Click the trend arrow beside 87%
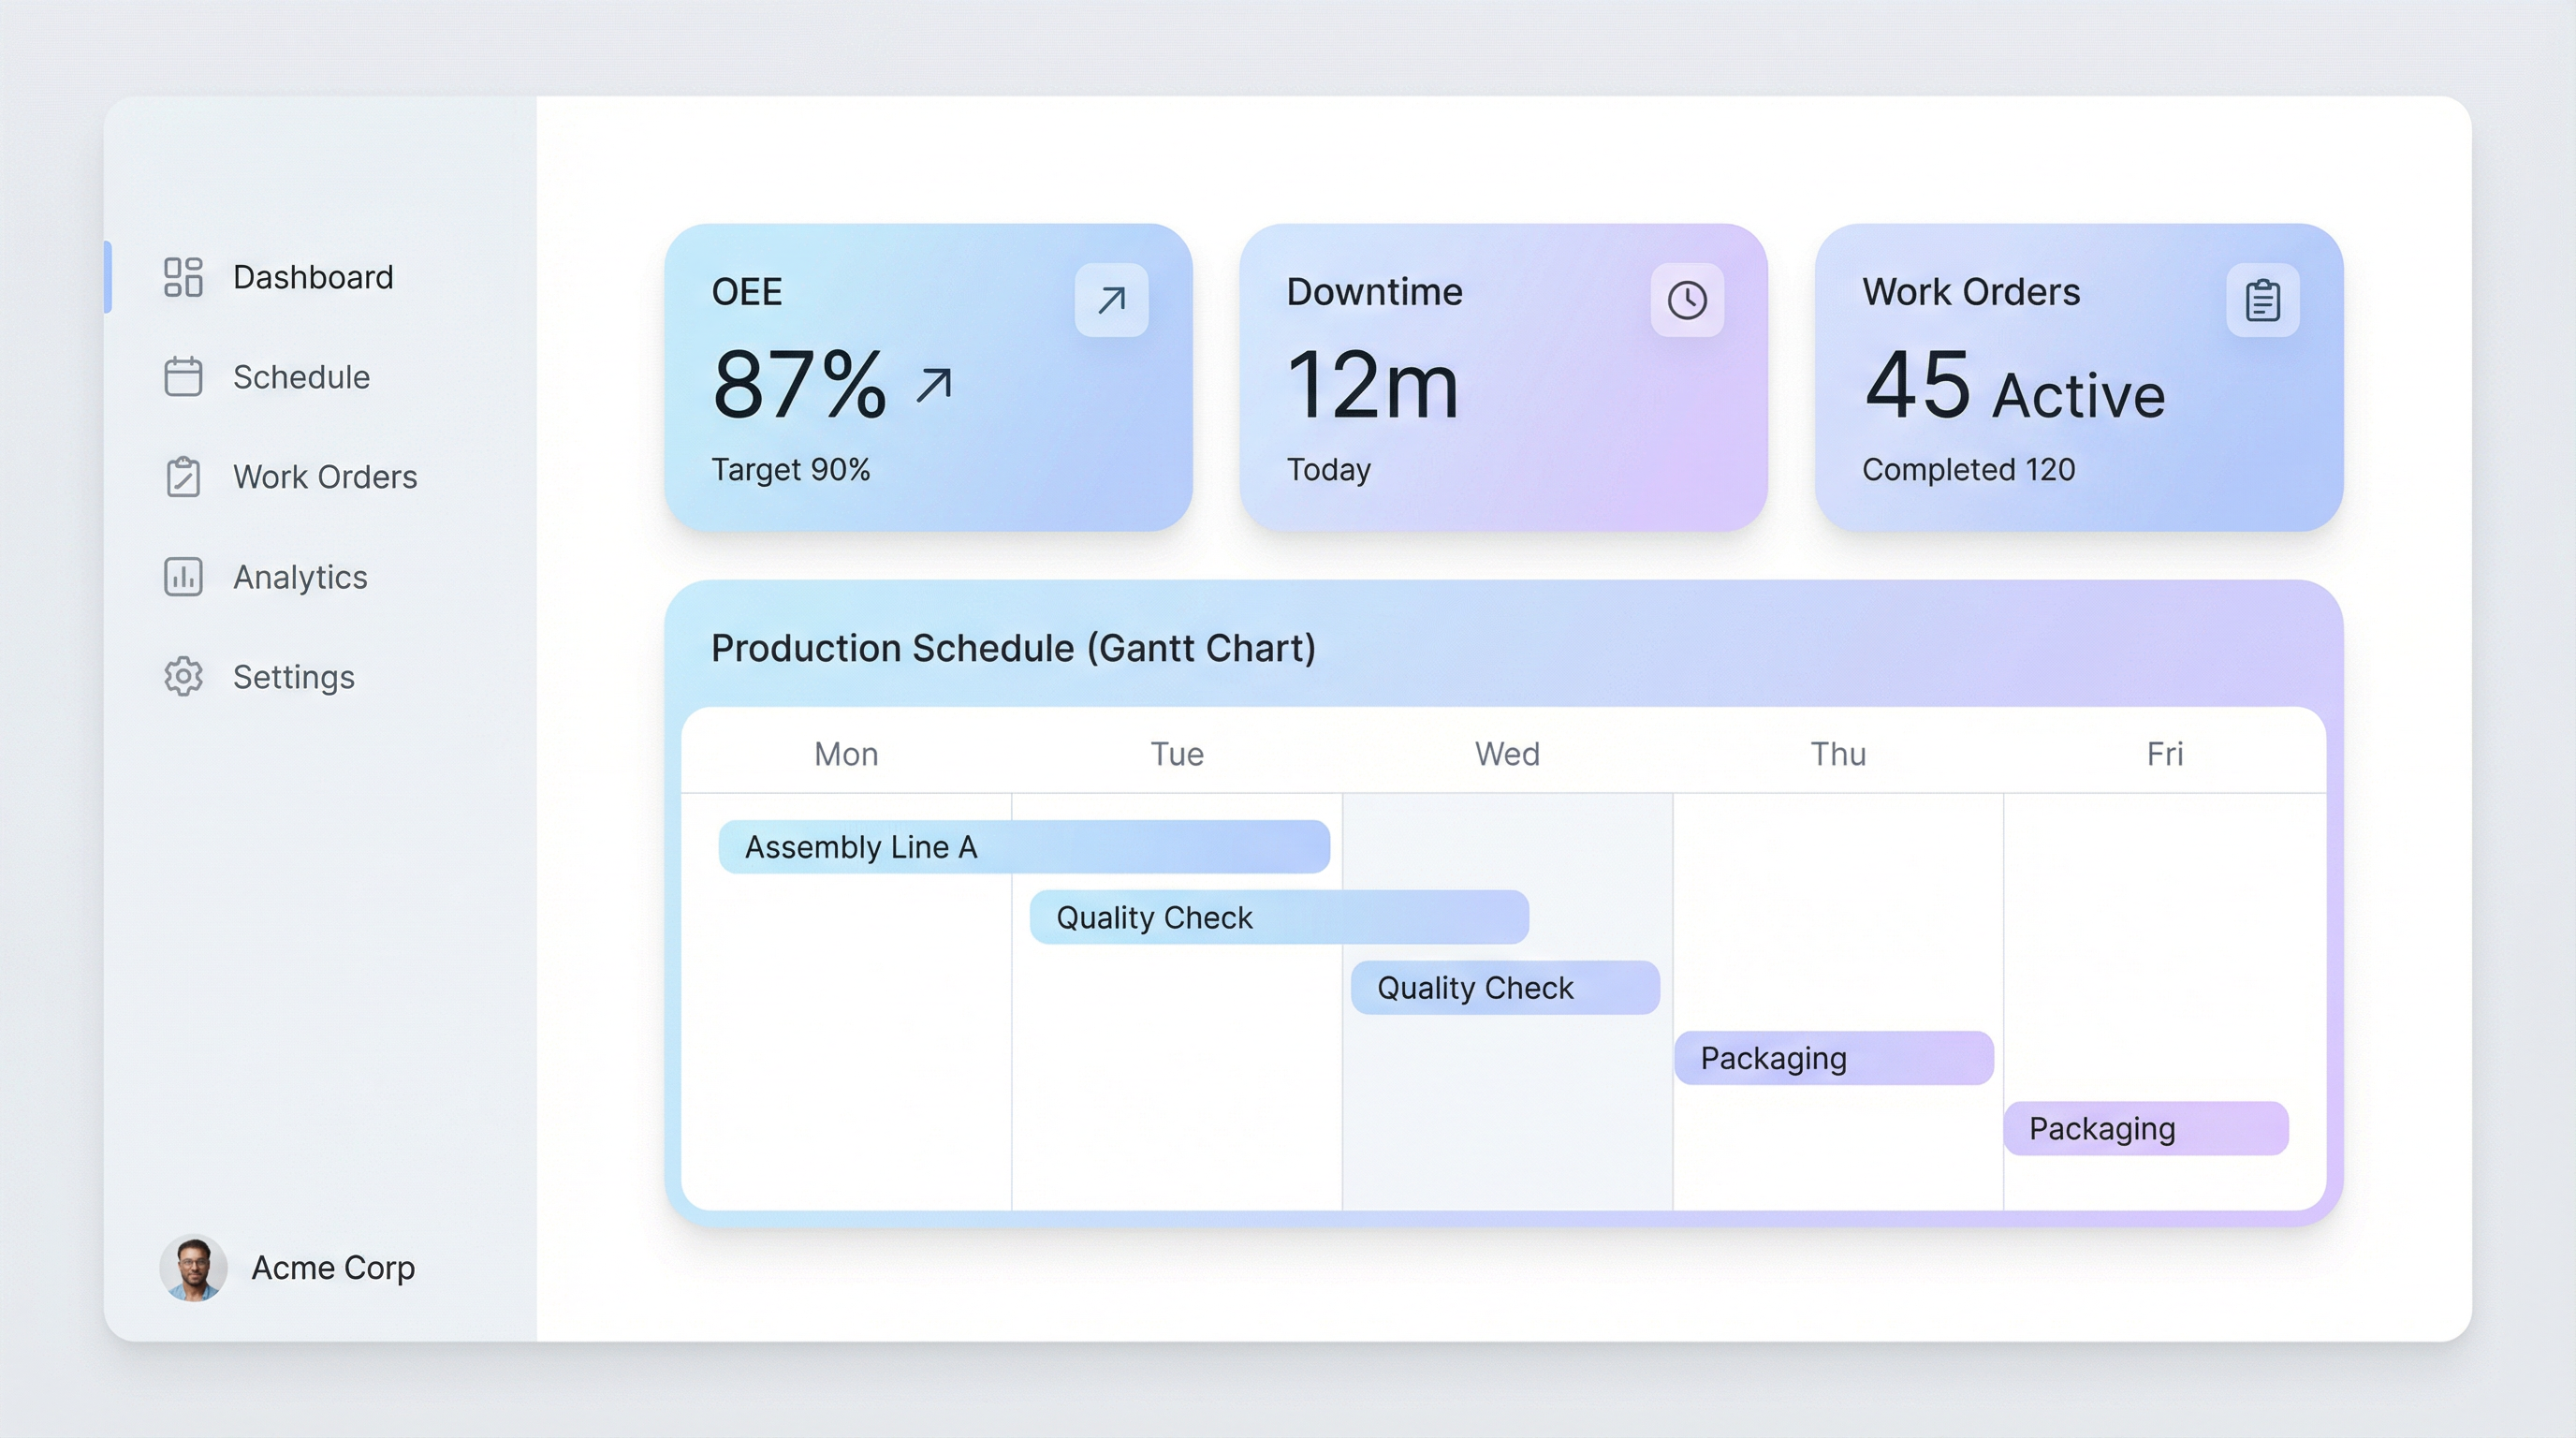Image resolution: width=2576 pixels, height=1438 pixels. (934, 385)
